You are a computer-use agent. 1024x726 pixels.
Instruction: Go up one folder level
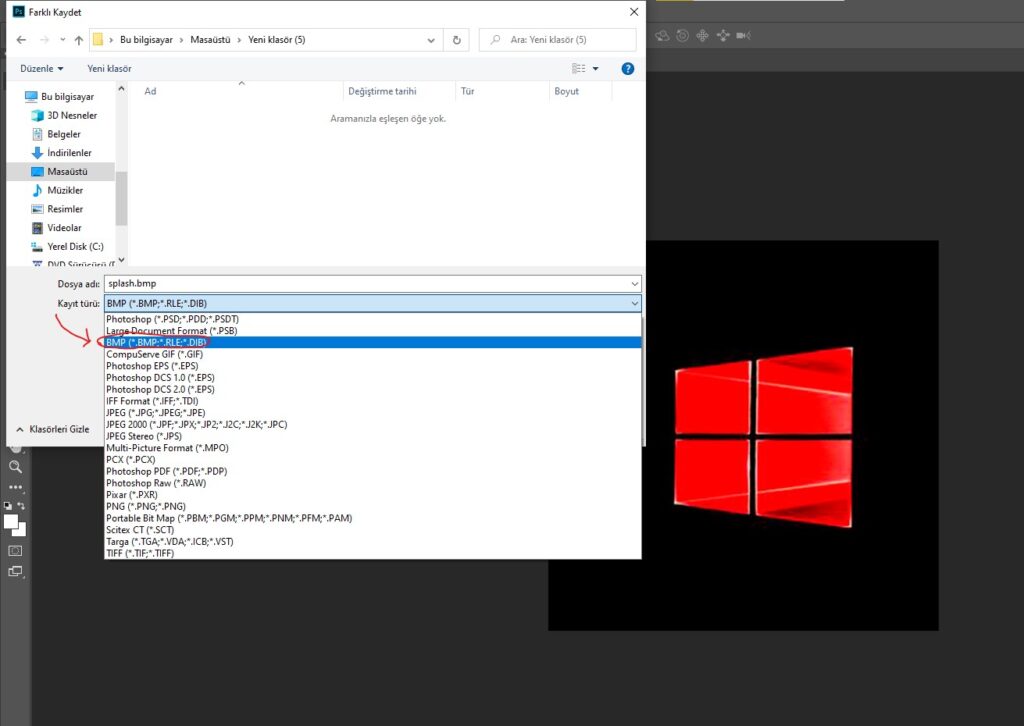(x=79, y=40)
